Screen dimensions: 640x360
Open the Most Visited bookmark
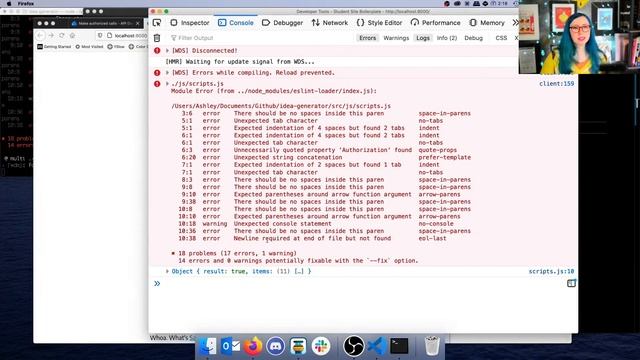click(x=89, y=47)
